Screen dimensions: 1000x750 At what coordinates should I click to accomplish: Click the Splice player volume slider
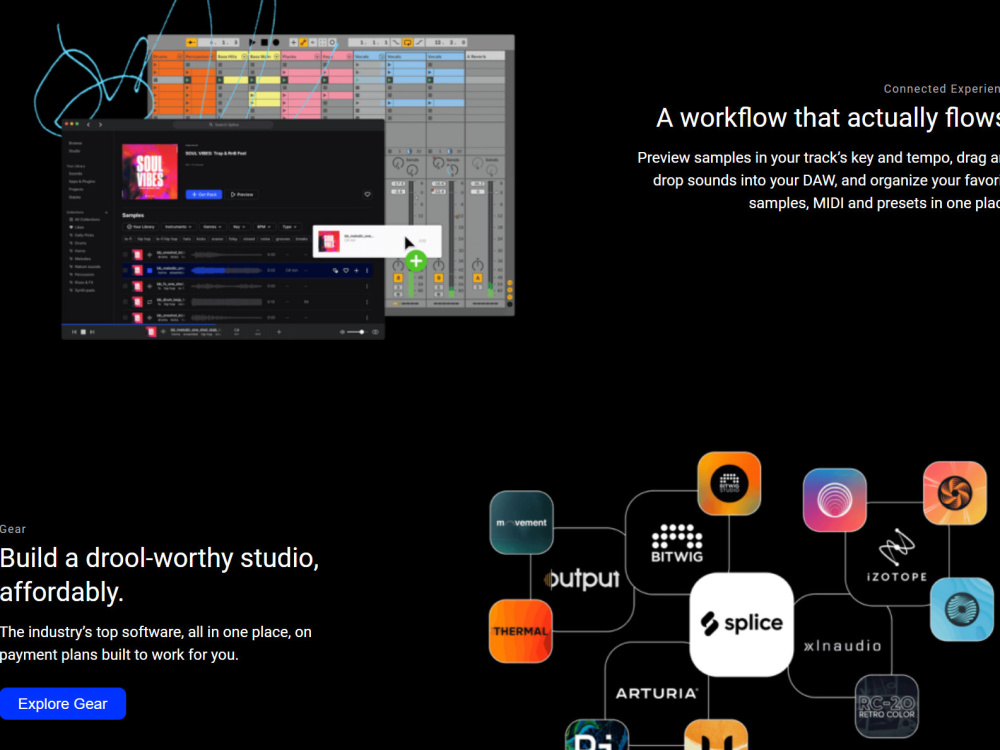[356, 332]
